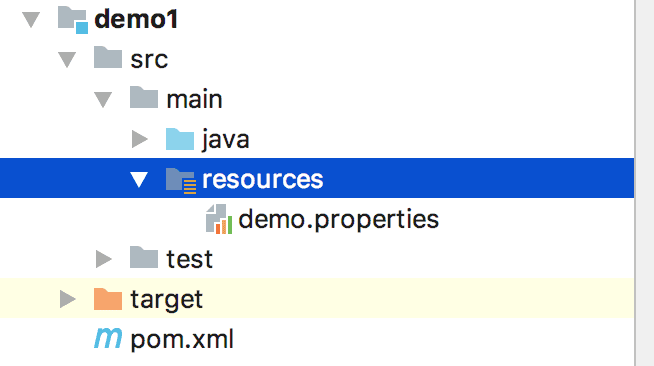Screen dimensions: 654x366
Task: Click the demo.properties file icon
Action: tap(219, 219)
